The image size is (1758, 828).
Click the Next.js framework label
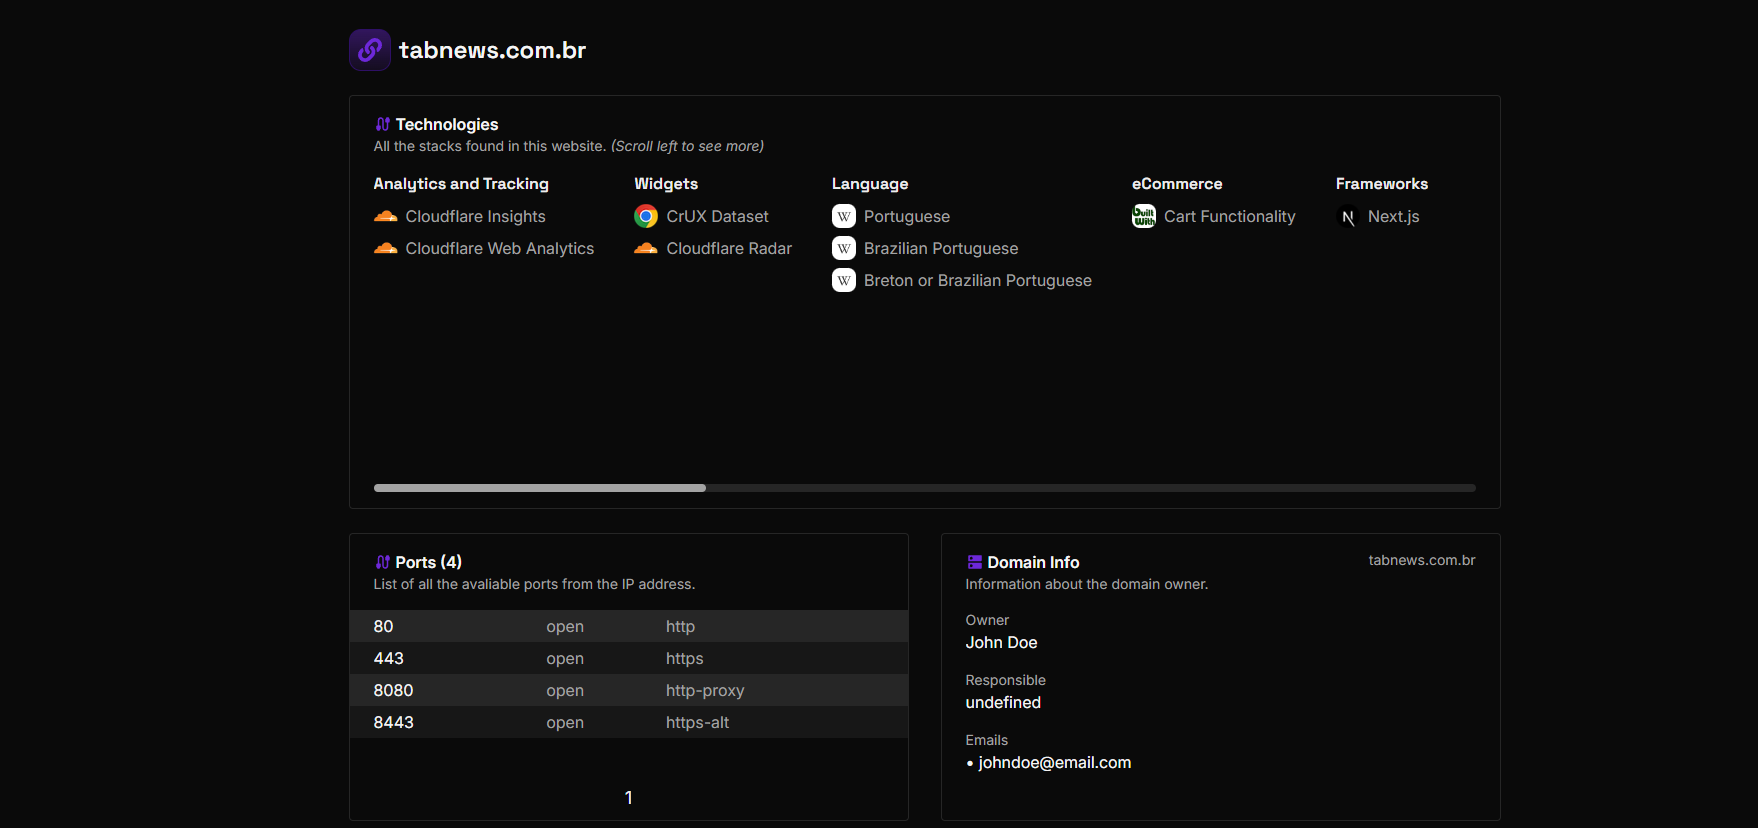tap(1394, 216)
